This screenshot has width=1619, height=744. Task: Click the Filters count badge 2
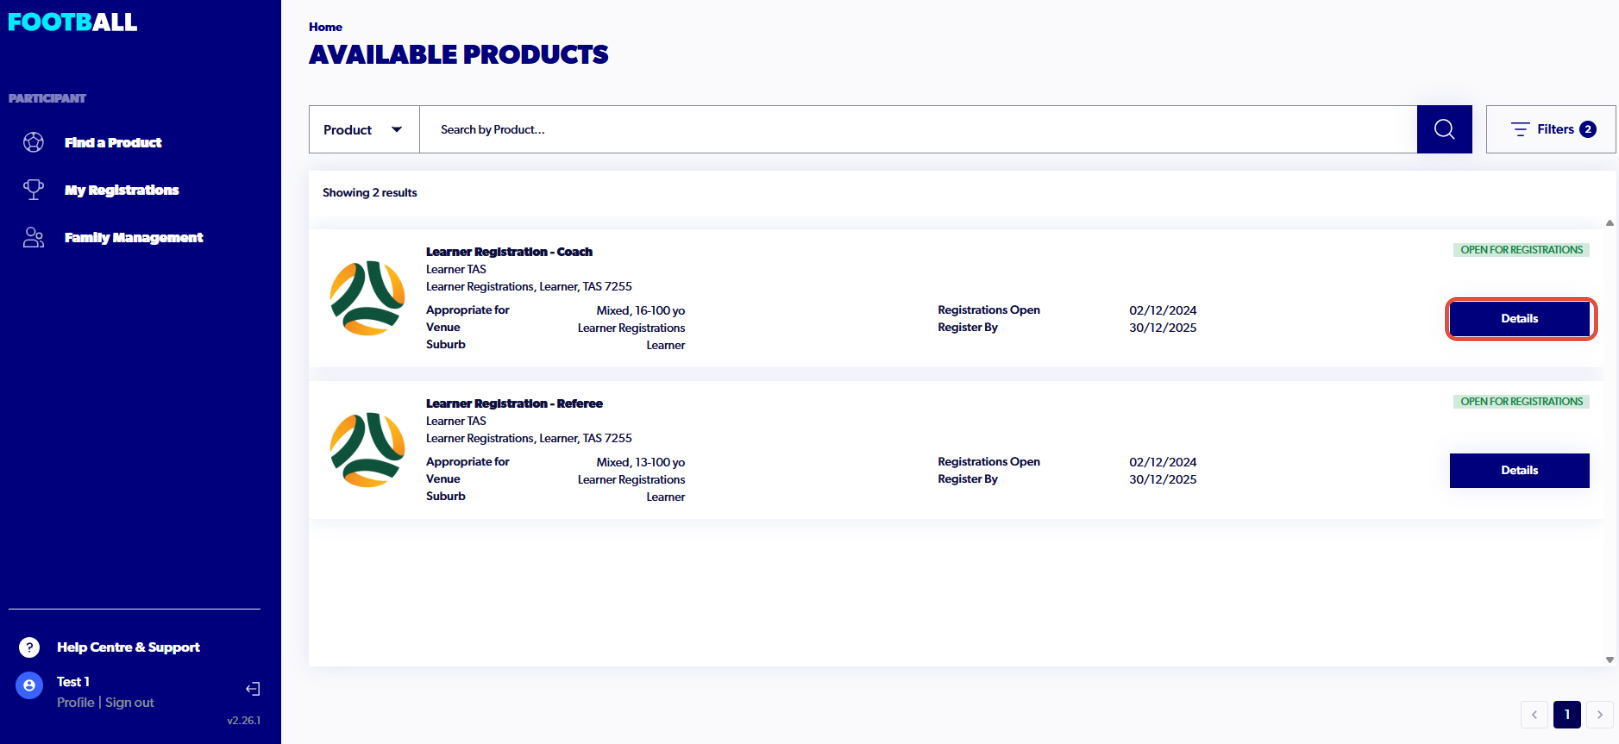coord(1588,129)
